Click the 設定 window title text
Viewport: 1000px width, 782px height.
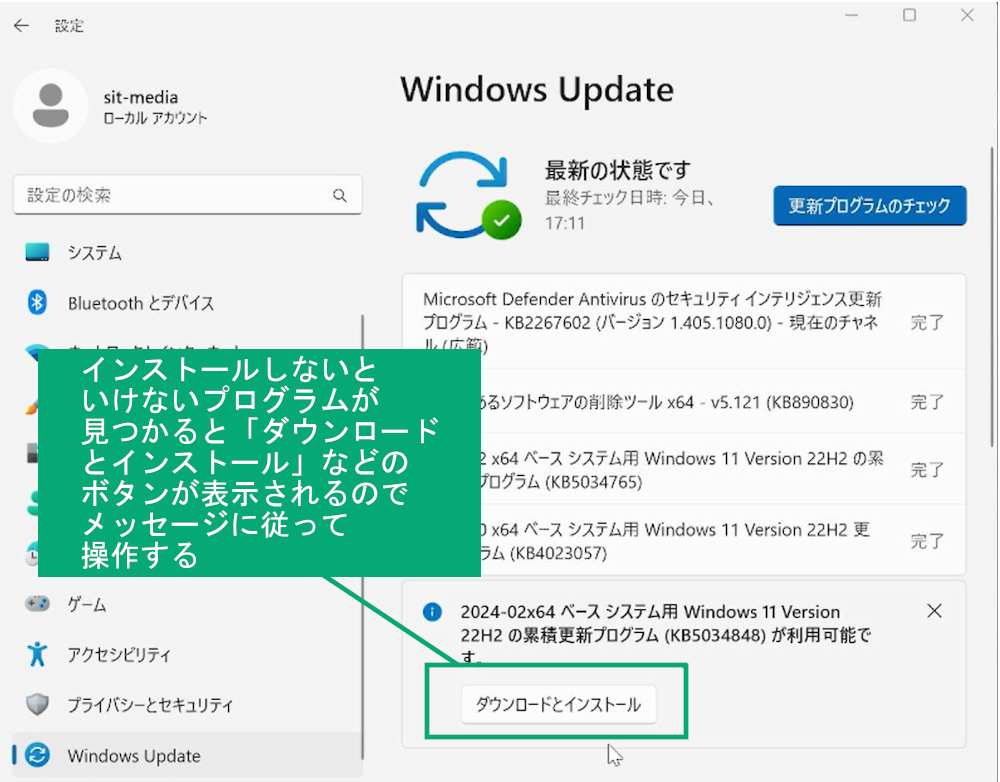69,26
